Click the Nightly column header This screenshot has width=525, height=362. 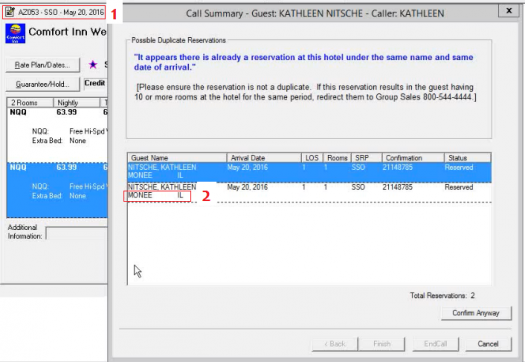76,102
